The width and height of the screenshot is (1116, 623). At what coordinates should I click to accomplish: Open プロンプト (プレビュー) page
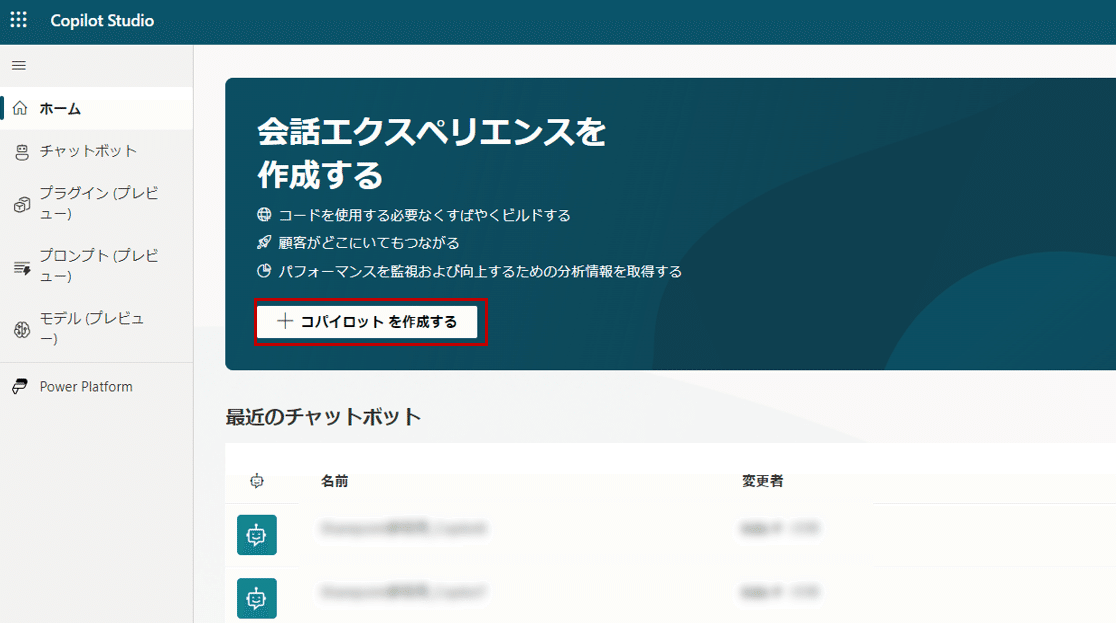point(97,266)
